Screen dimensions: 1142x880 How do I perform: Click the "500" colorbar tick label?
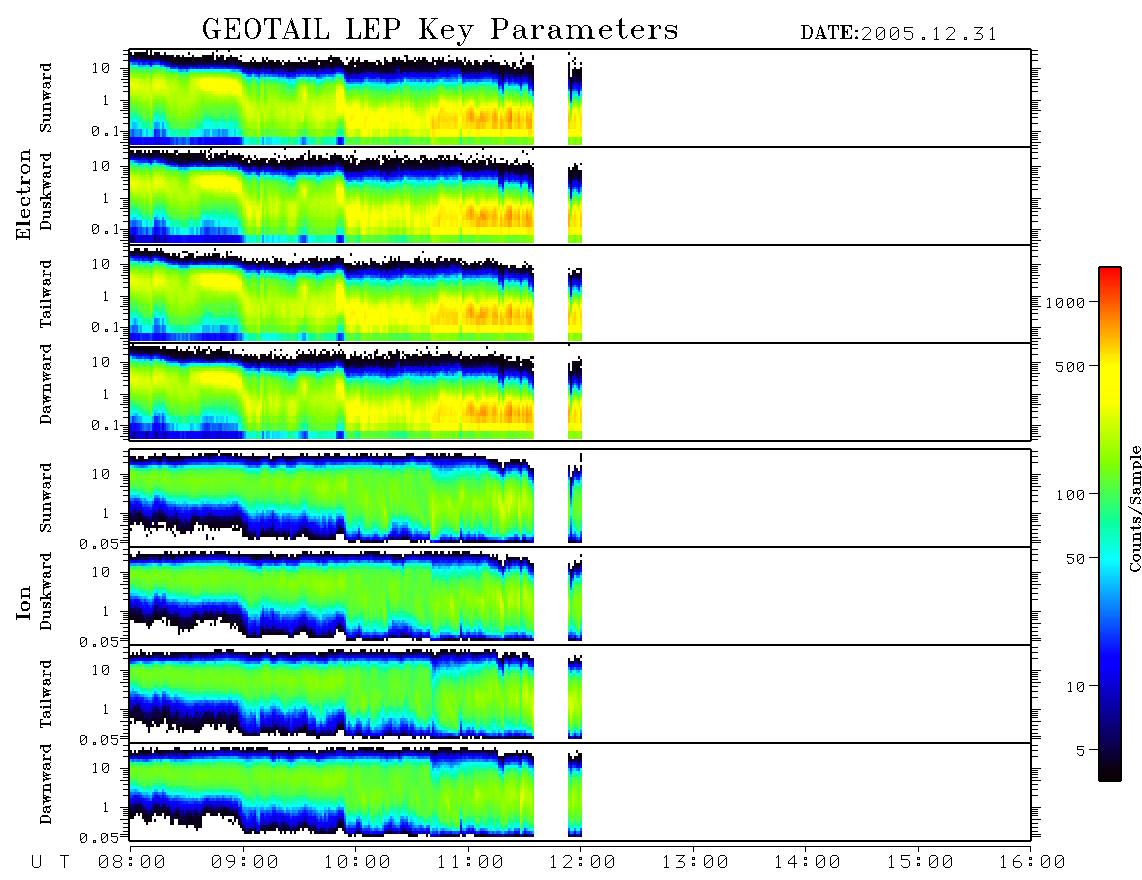1070,367
